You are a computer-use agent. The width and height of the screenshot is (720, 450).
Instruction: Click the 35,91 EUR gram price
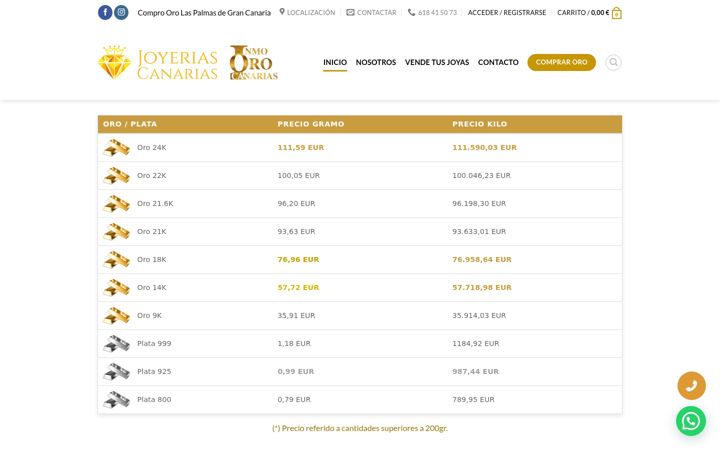pyautogui.click(x=296, y=315)
